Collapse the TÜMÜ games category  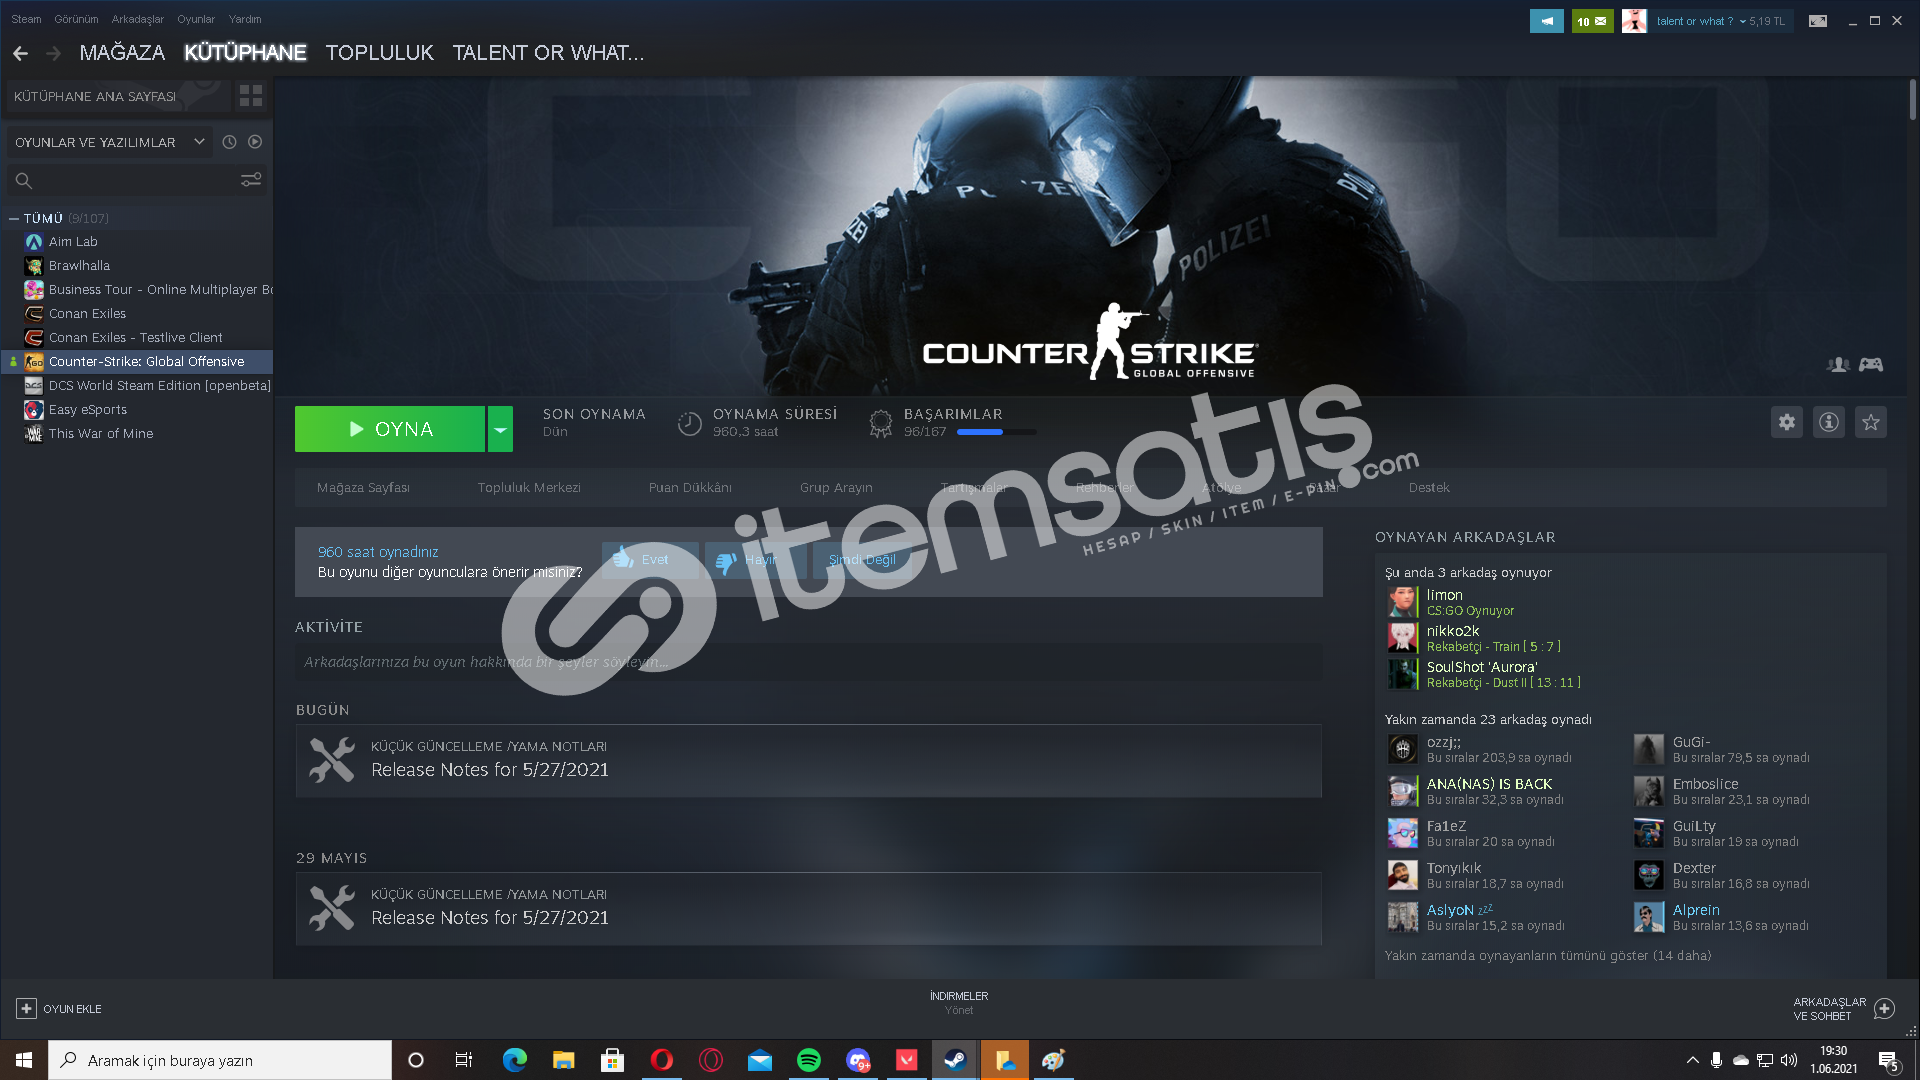coord(14,218)
